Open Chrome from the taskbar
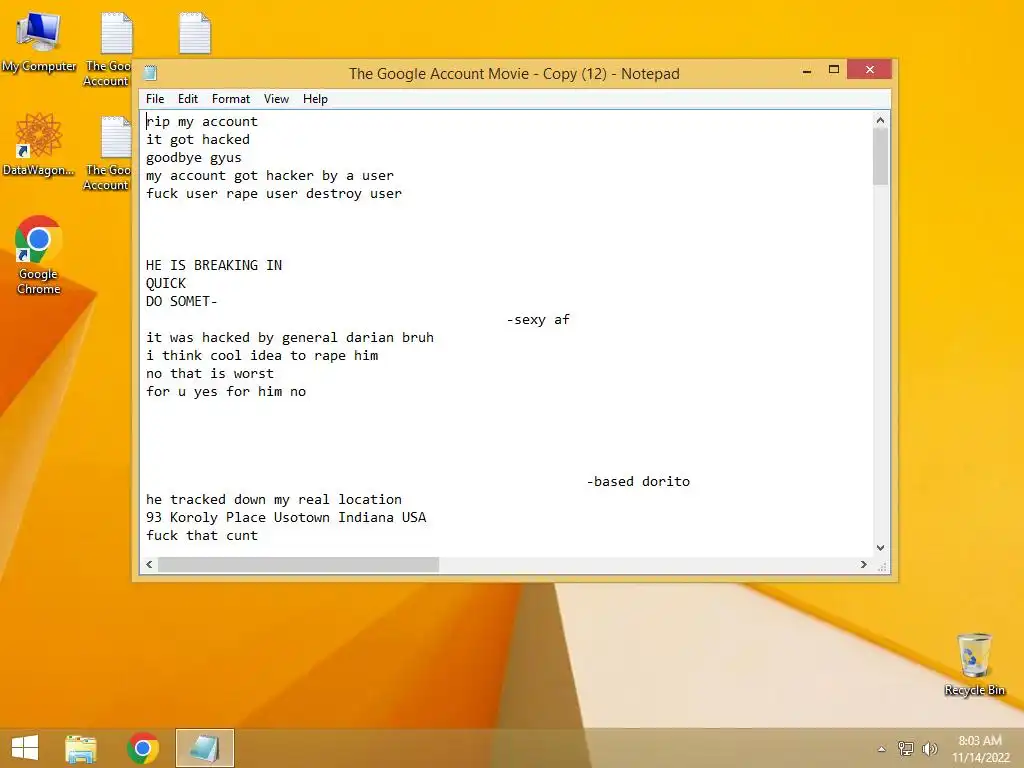This screenshot has height=768, width=1024. pos(143,748)
